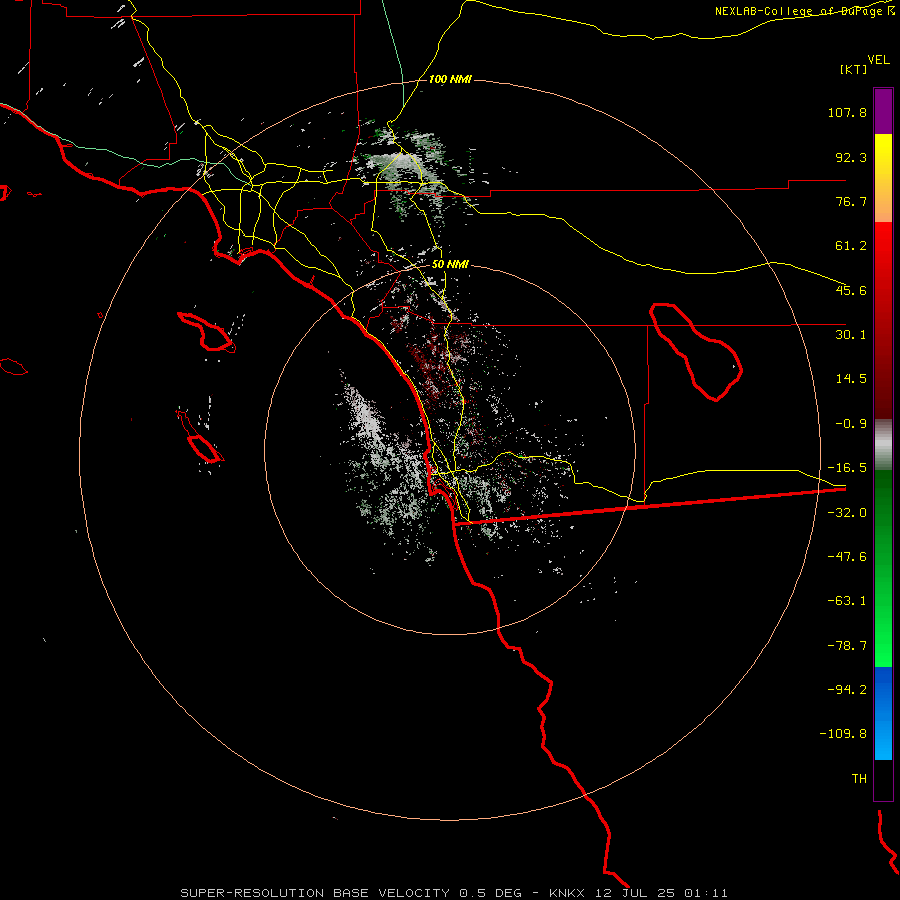The image size is (900, 900).
Task: Select the 45.6 legend value
Action: (851, 290)
